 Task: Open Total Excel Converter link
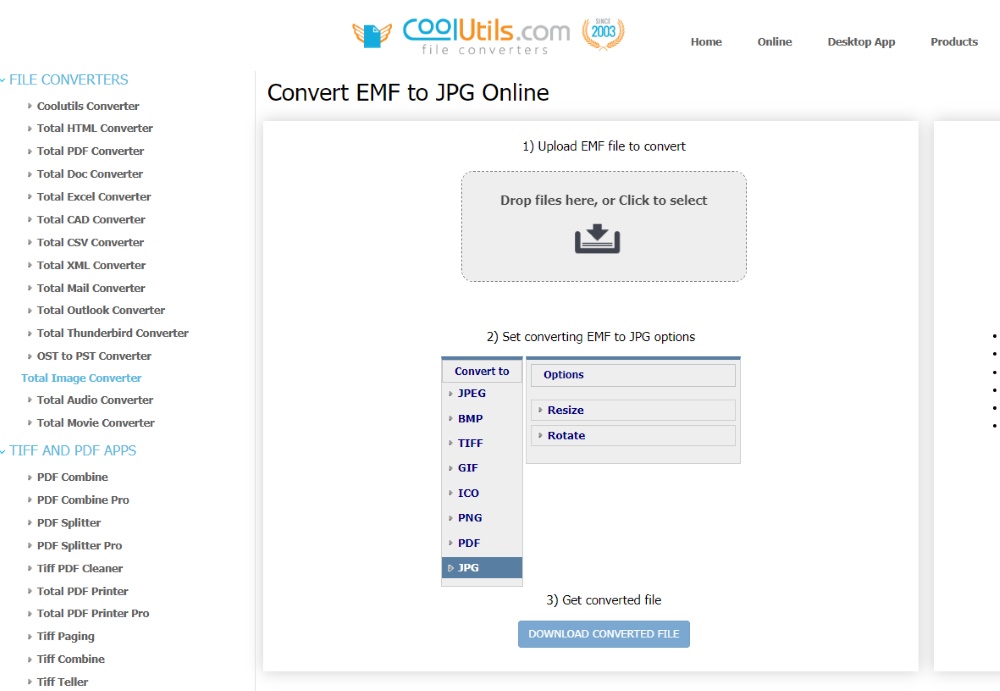coord(94,197)
